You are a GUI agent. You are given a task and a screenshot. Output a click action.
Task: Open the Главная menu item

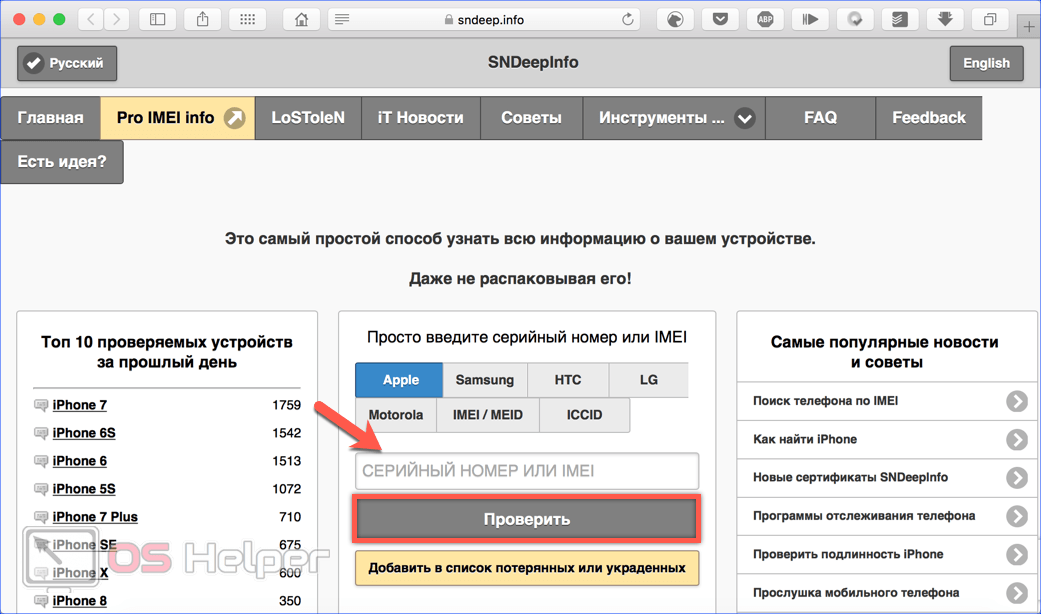pos(50,117)
